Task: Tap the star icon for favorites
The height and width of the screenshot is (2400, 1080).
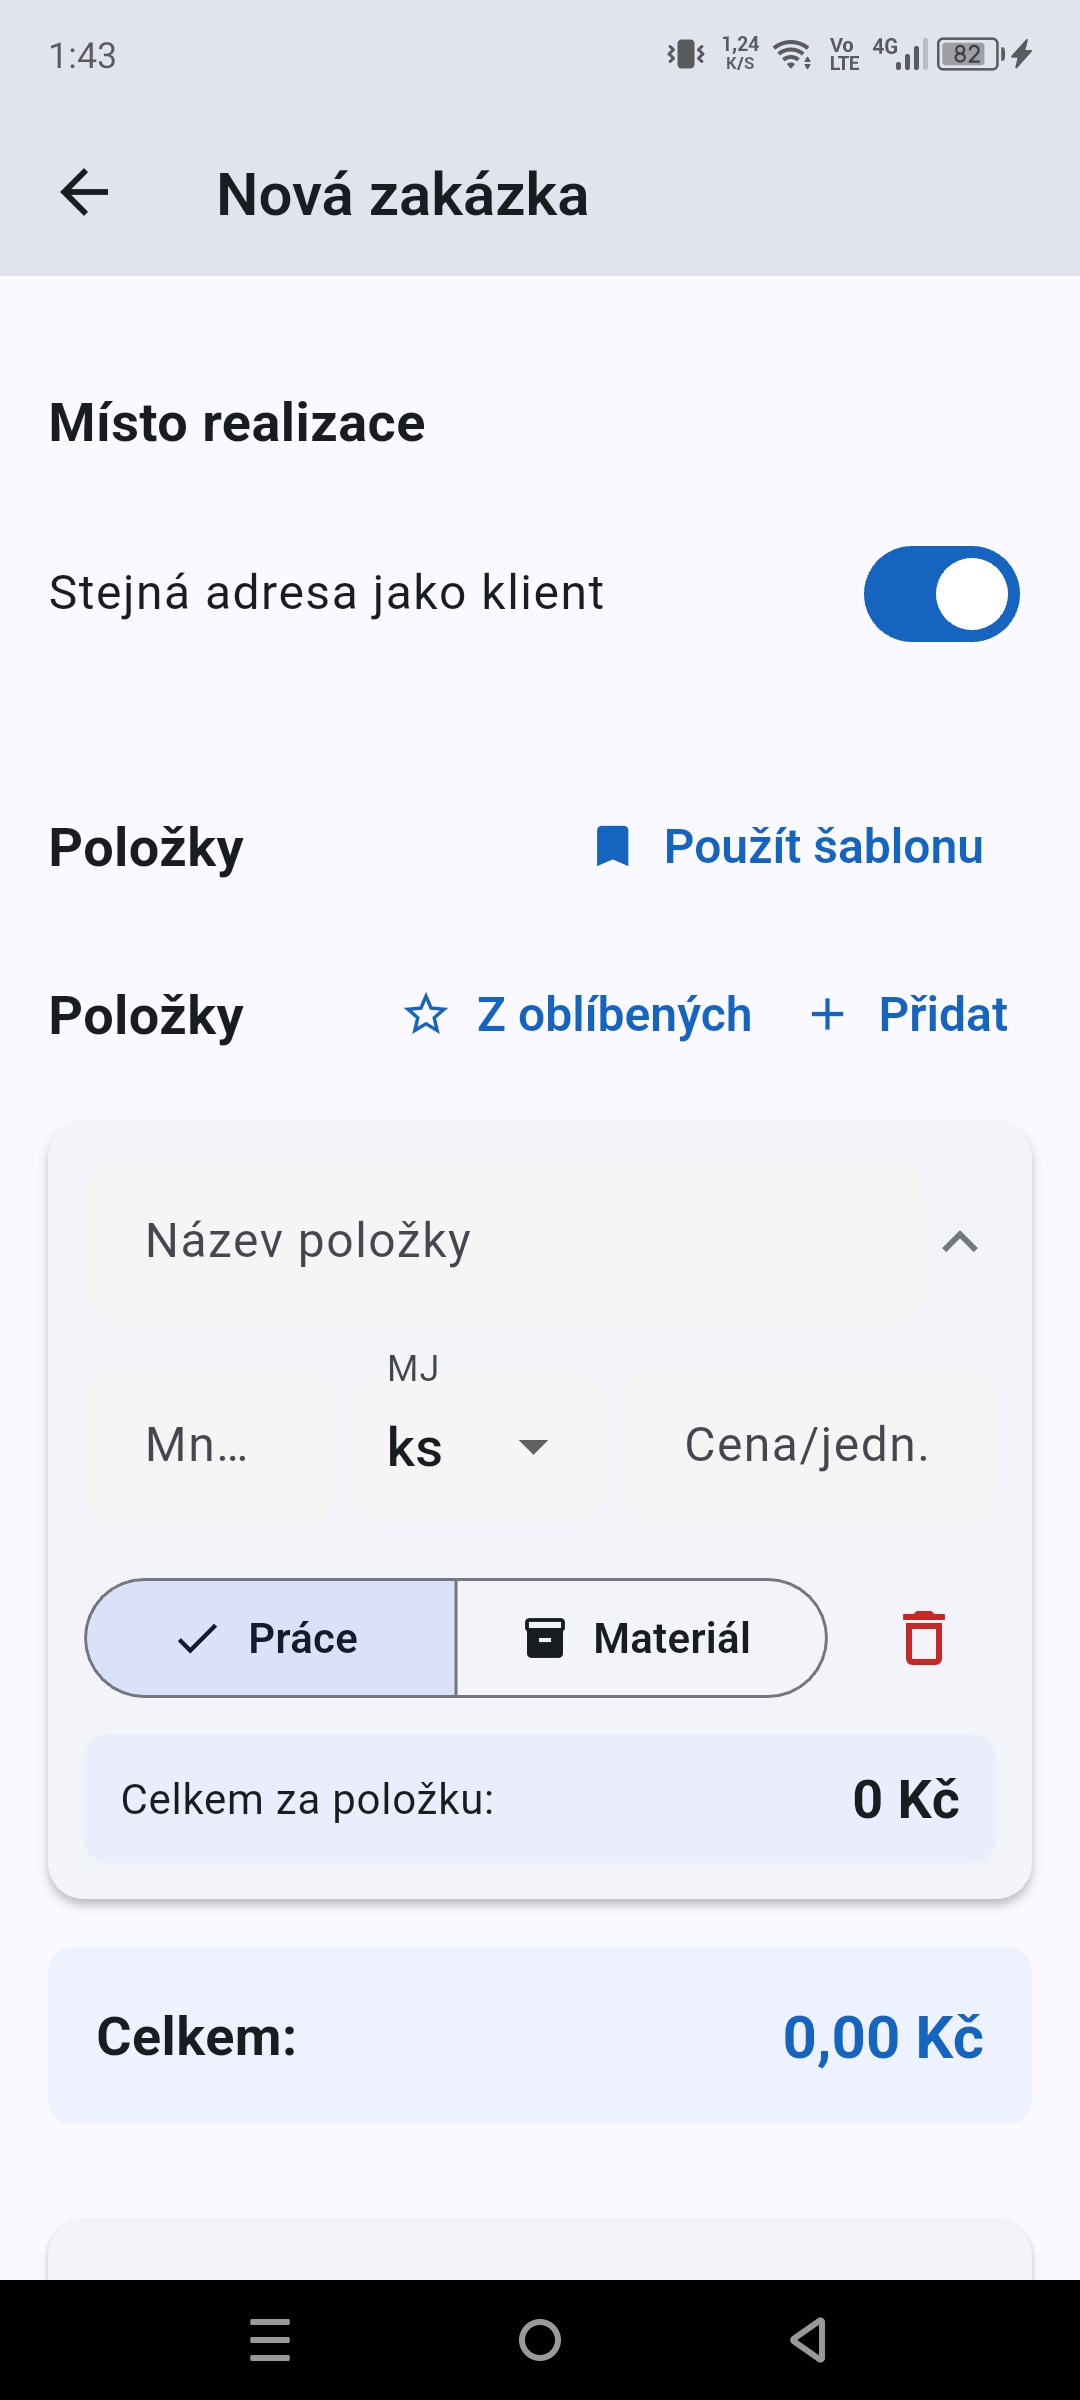Action: [x=426, y=1015]
